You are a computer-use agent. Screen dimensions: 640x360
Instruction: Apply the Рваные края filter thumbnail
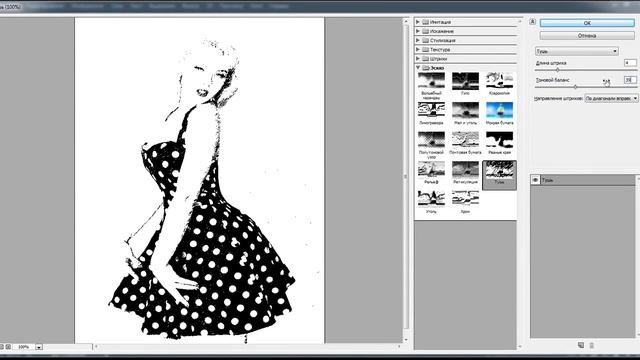click(499, 140)
